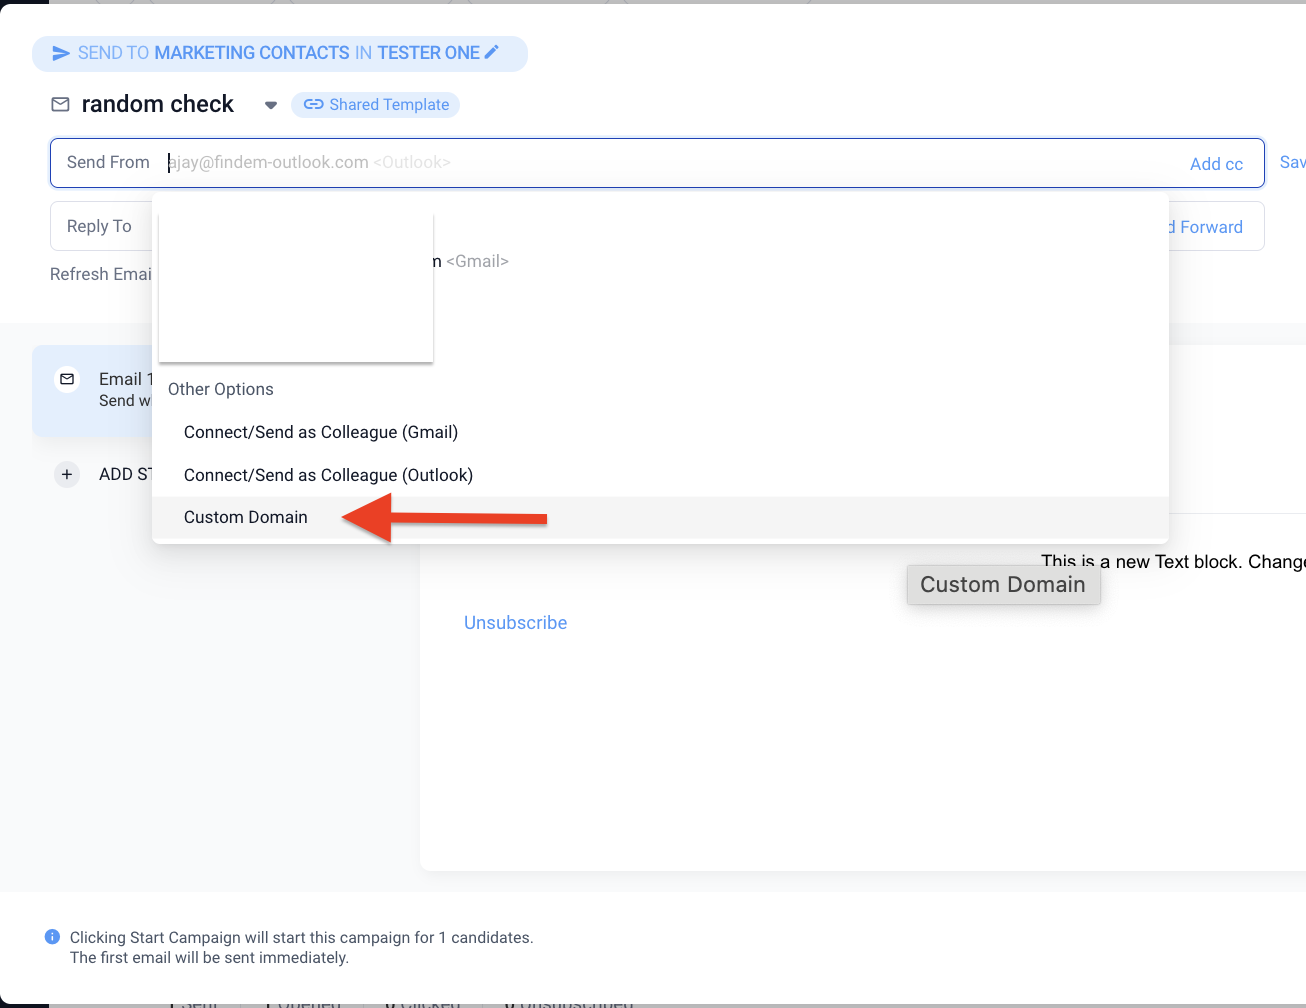Click the paper plane send icon

click(x=61, y=53)
